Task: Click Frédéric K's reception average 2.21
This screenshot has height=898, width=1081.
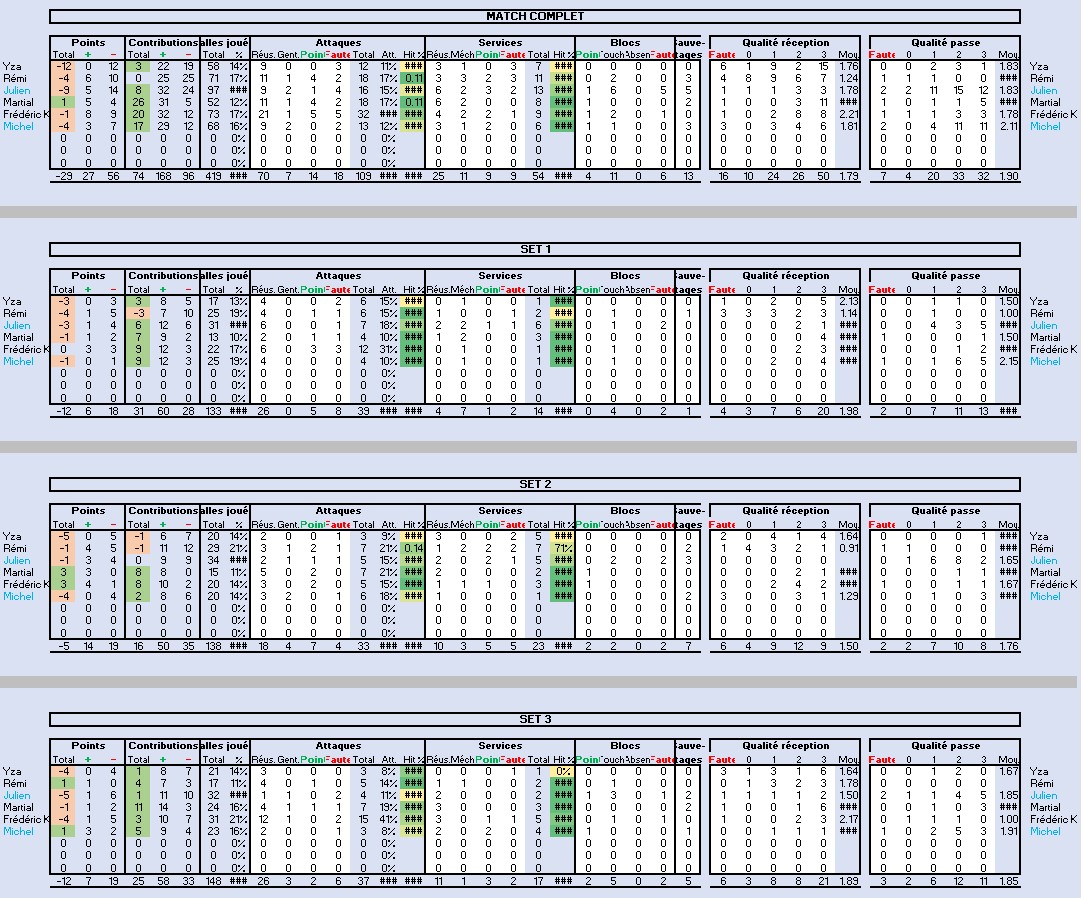Action: 849,114
